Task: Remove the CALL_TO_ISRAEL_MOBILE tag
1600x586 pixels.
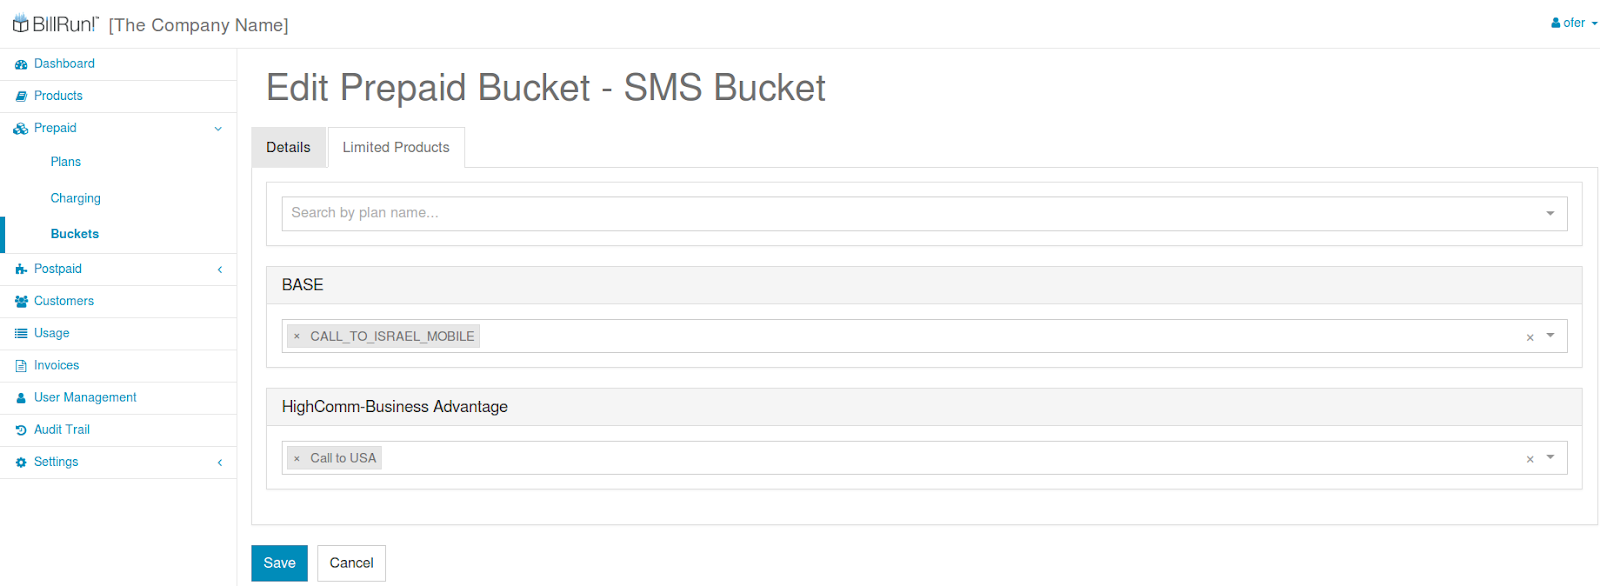Action: 297,336
